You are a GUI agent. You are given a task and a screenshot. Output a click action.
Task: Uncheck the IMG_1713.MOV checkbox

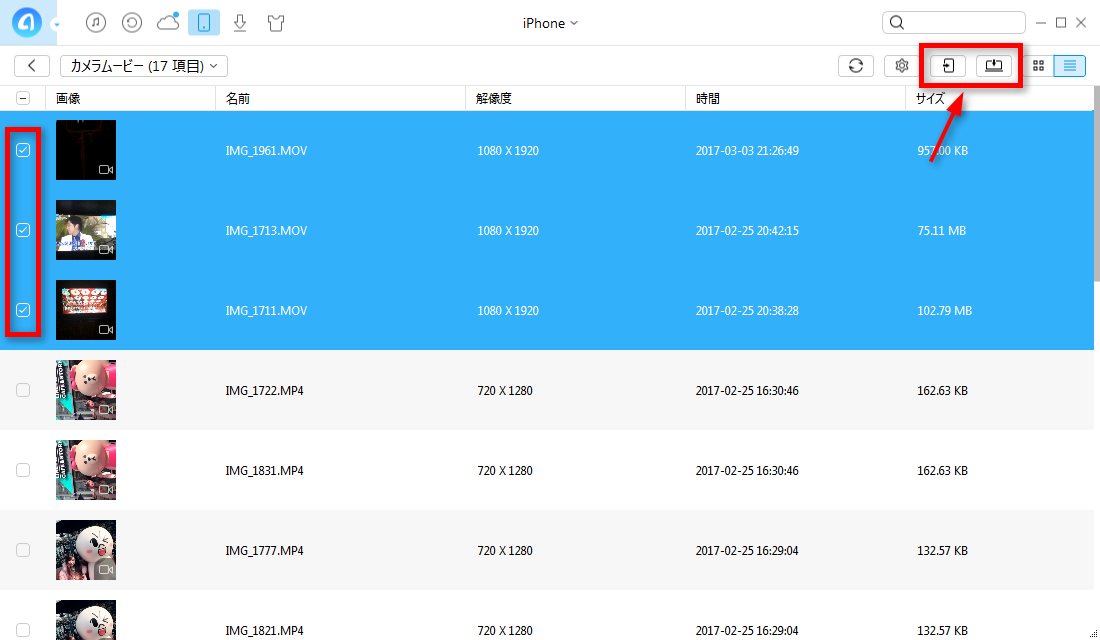click(x=23, y=230)
